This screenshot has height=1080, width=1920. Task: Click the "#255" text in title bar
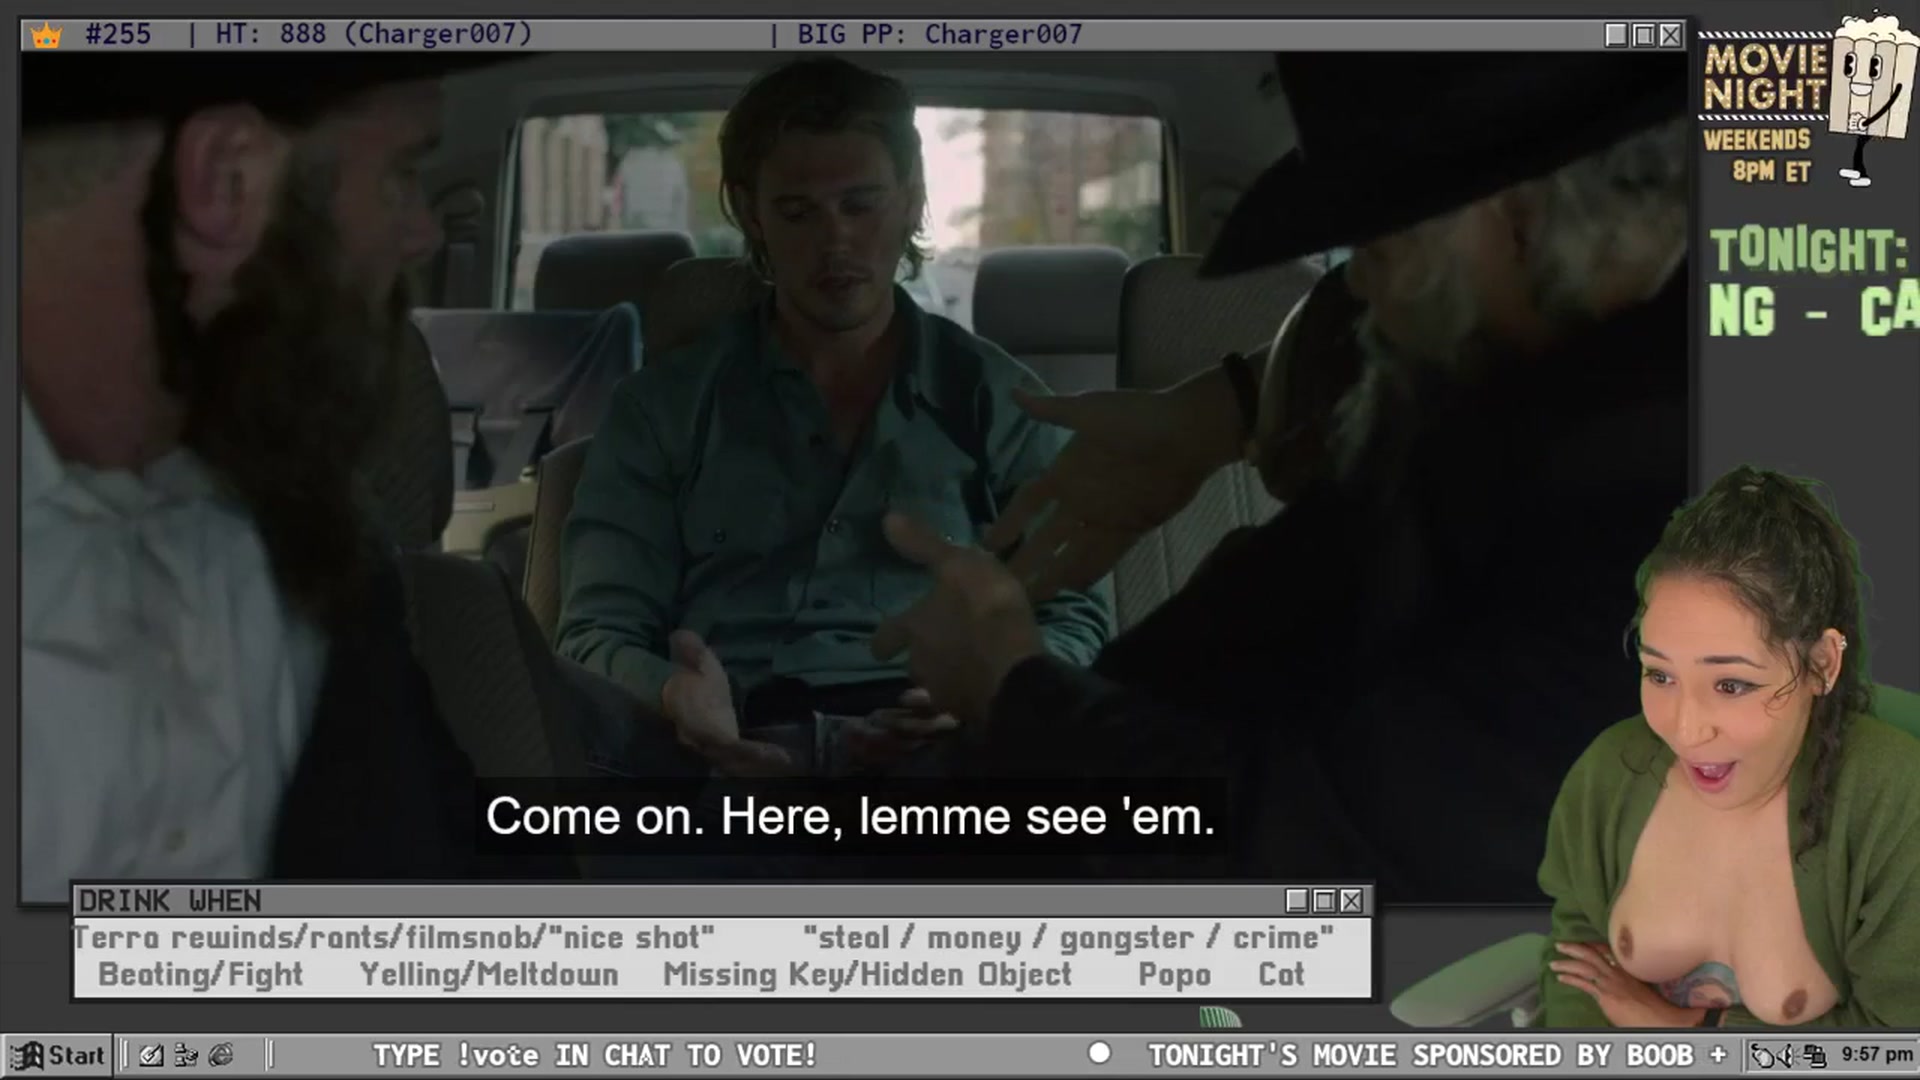tap(118, 34)
